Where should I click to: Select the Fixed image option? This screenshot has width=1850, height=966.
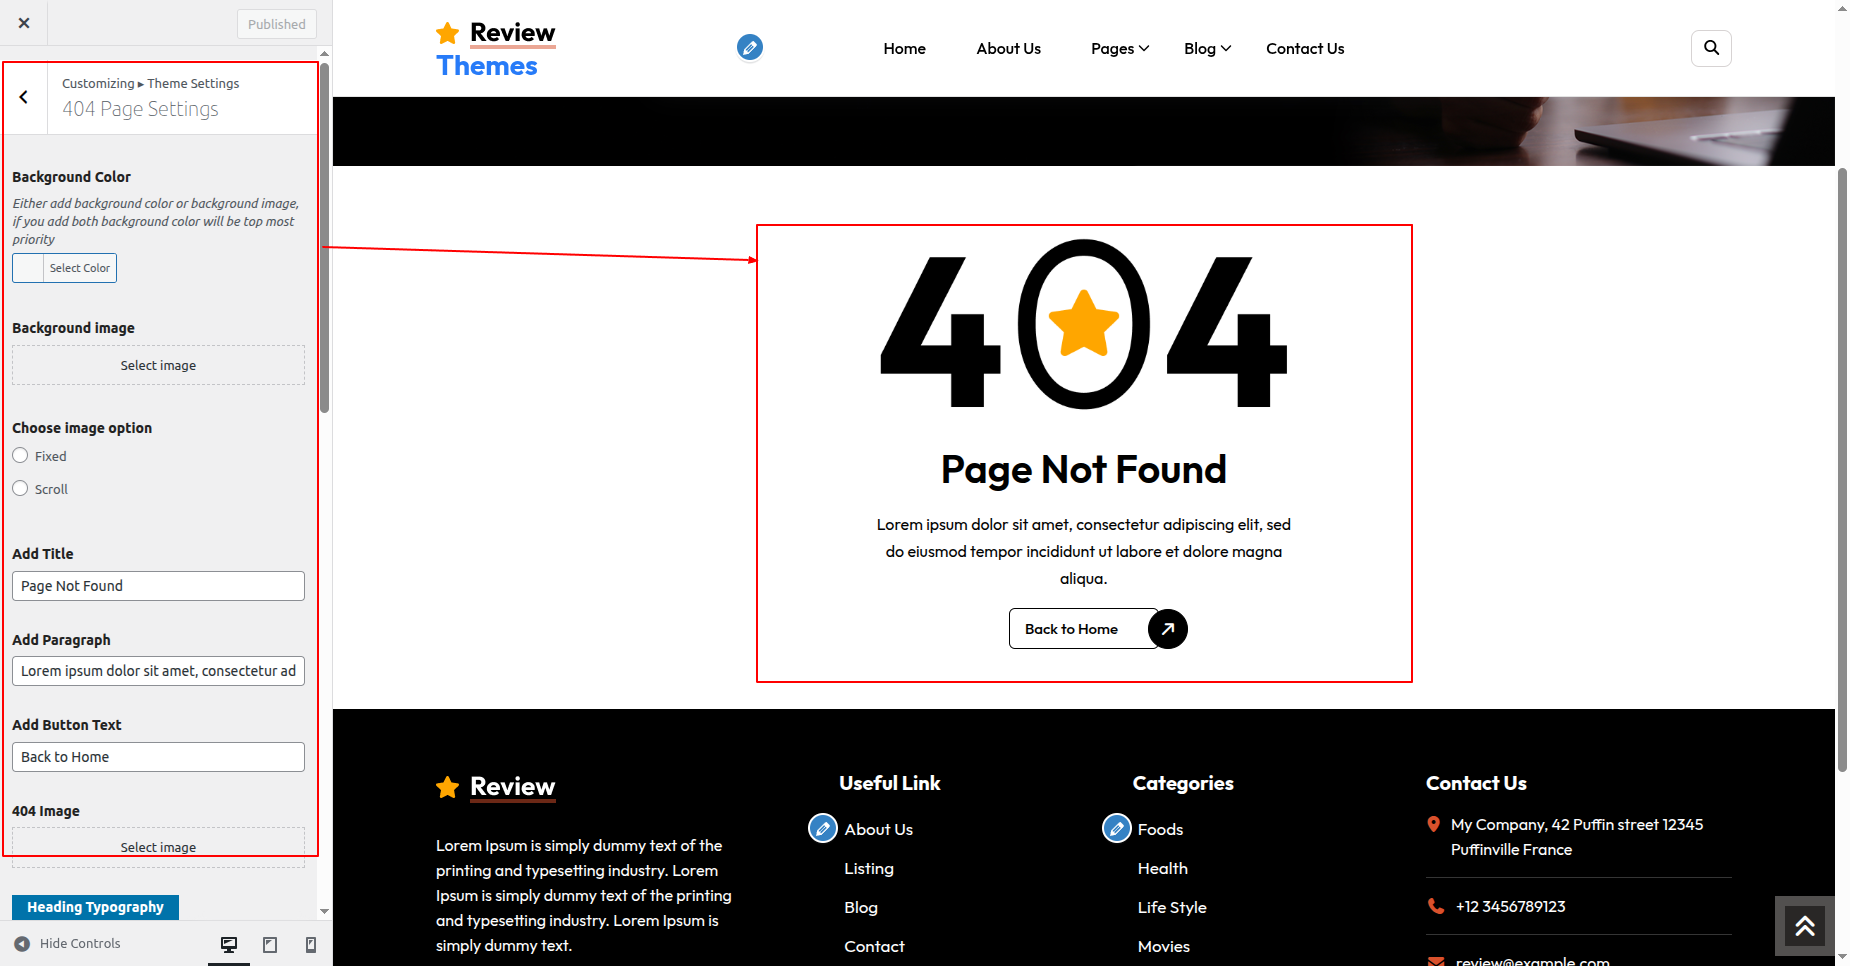20,456
